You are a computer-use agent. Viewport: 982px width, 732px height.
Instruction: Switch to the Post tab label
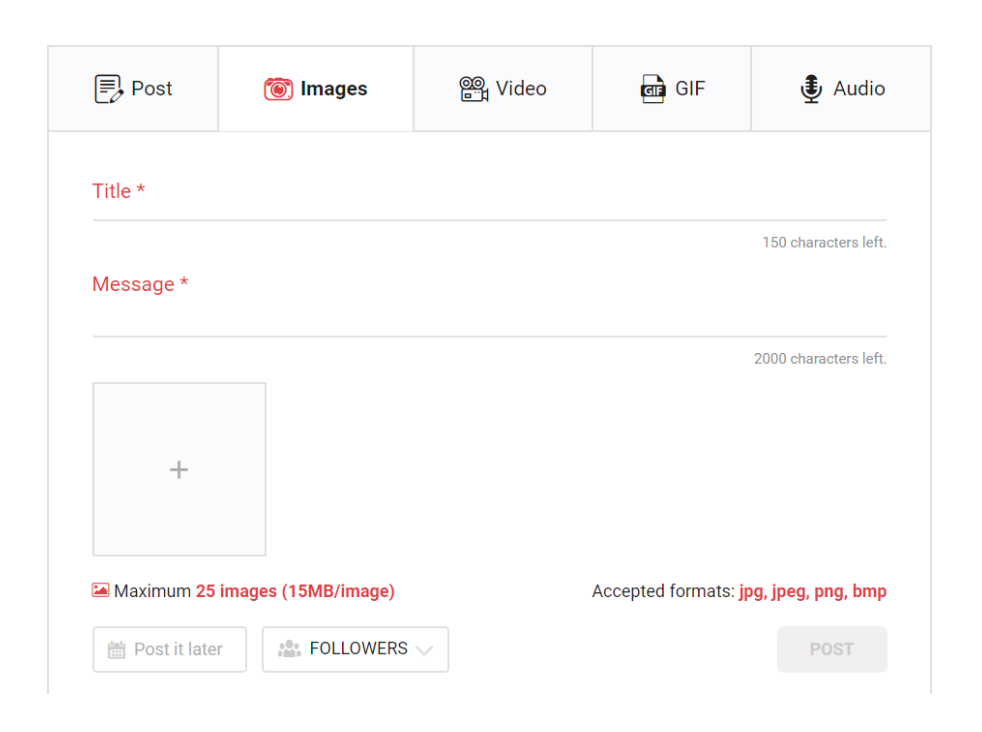(152, 89)
